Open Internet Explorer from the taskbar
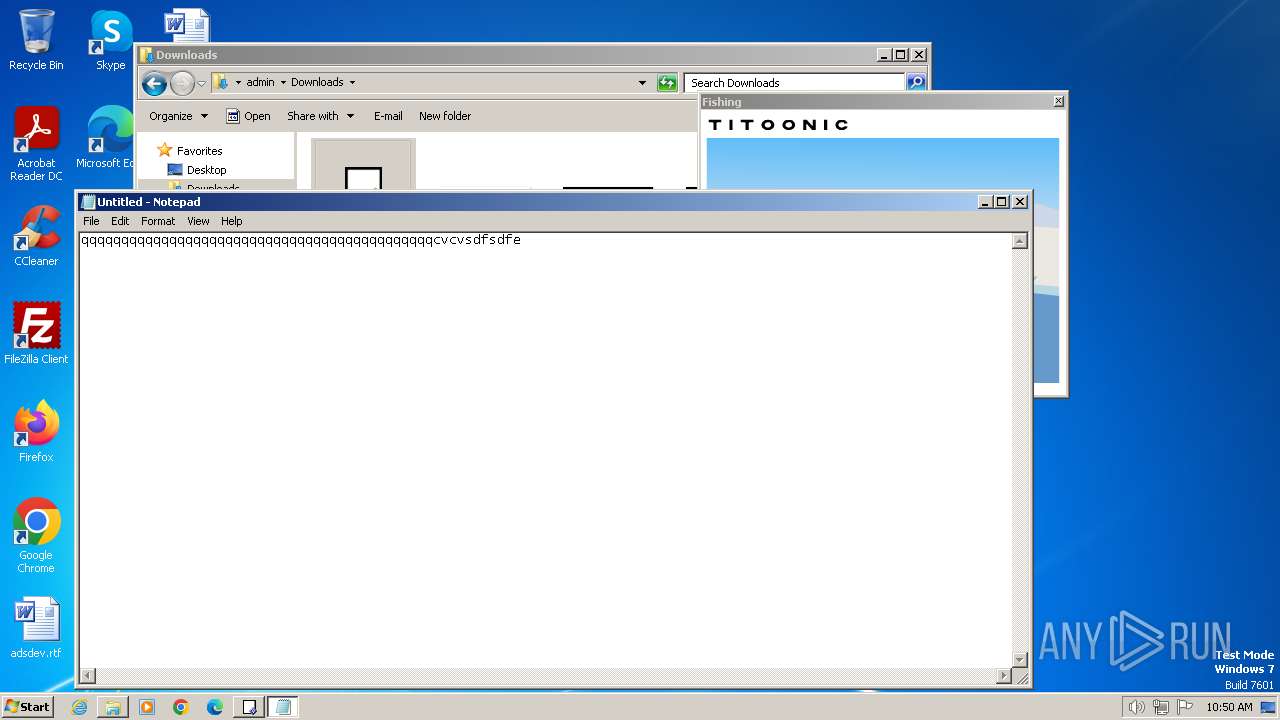The width and height of the screenshot is (1280, 720). click(x=79, y=707)
